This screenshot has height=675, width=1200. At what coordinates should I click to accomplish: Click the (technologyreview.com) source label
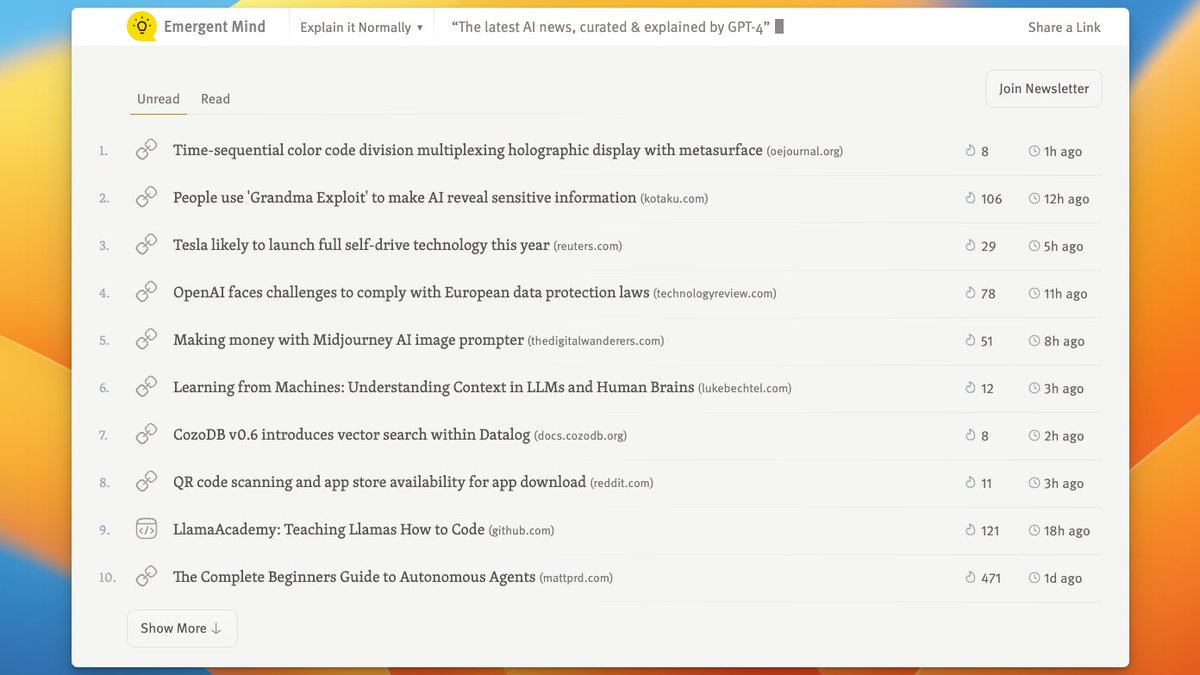coord(715,294)
